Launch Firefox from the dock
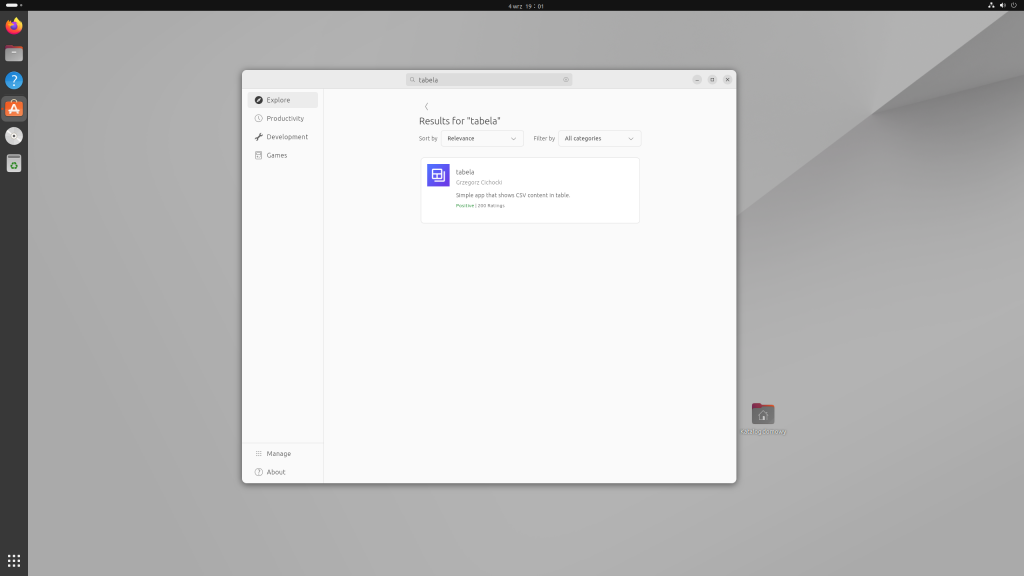Viewport: 1024px width, 576px height. [13, 26]
